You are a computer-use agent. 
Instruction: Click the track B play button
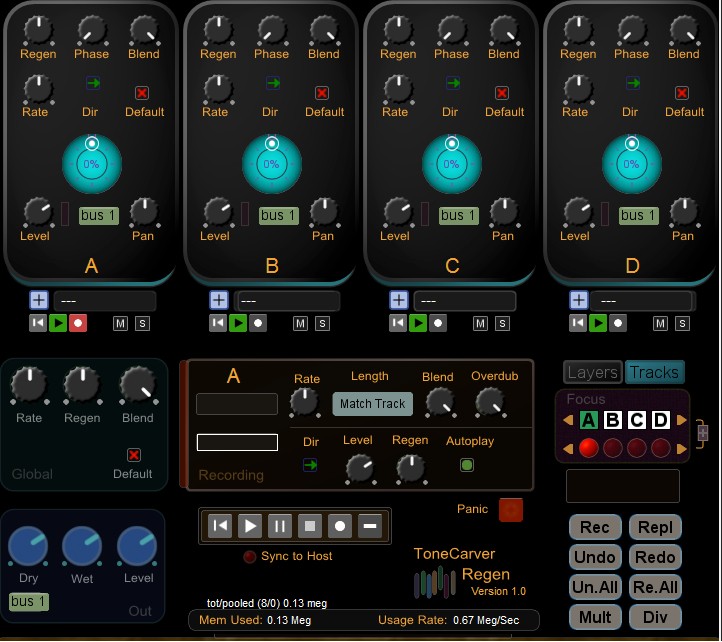pyautogui.click(x=238, y=323)
